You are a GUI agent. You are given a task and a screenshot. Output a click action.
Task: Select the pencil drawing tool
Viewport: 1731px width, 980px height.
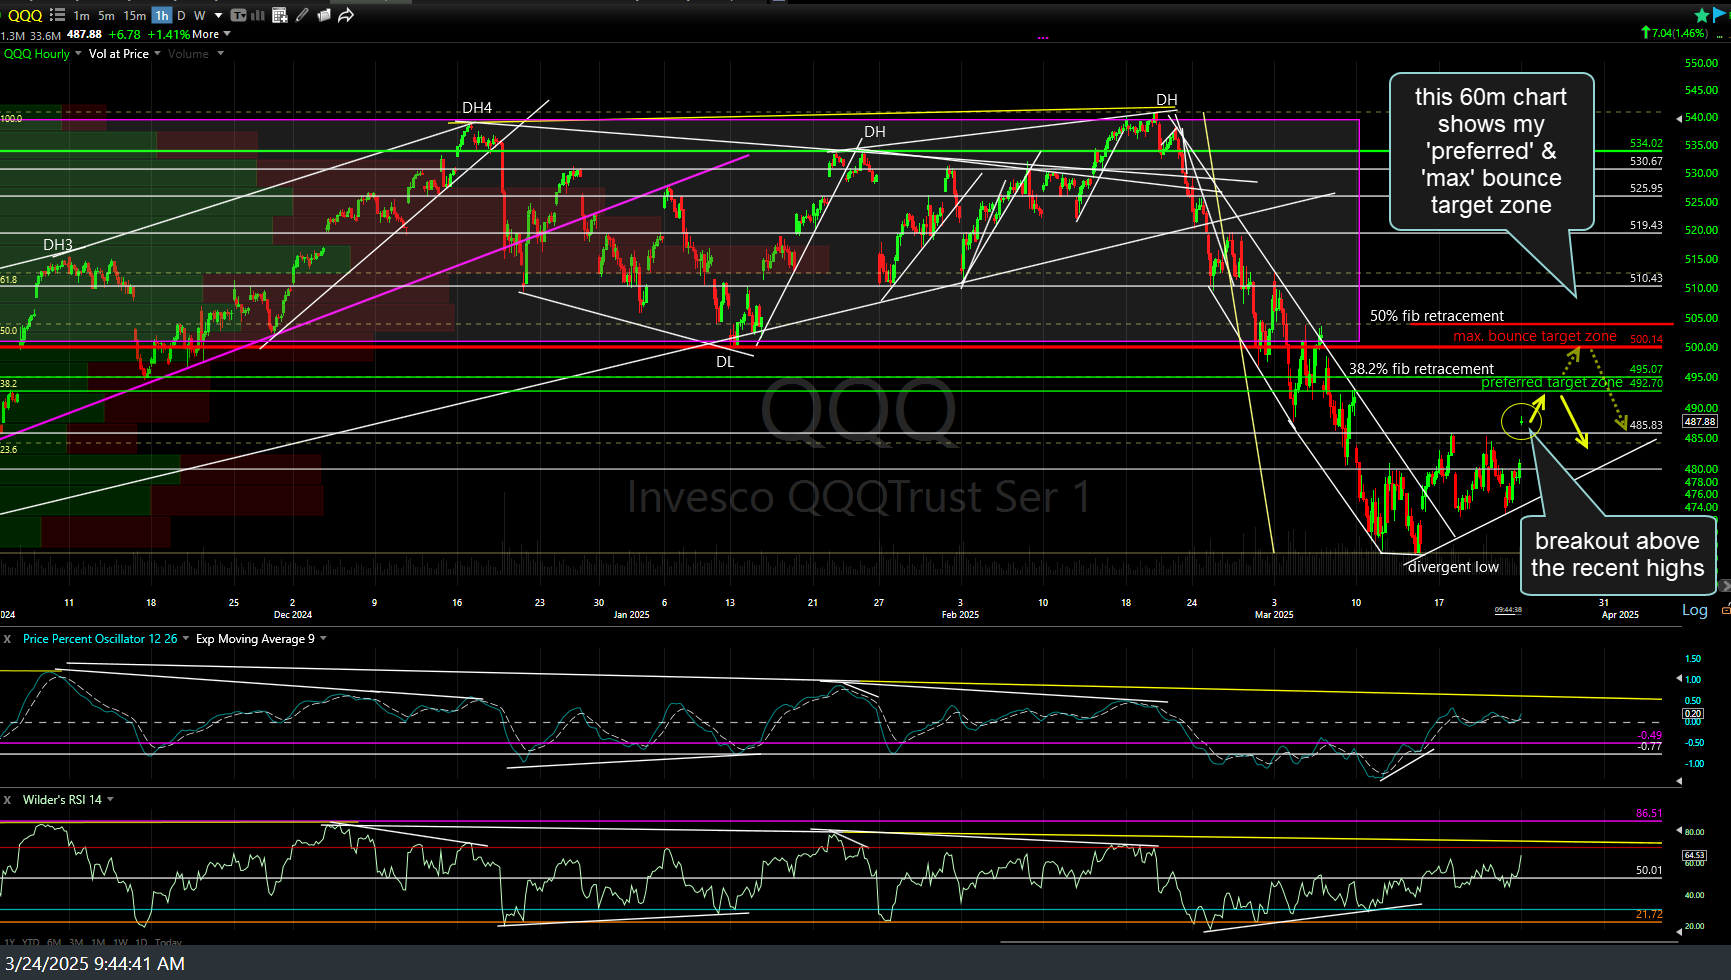302,15
